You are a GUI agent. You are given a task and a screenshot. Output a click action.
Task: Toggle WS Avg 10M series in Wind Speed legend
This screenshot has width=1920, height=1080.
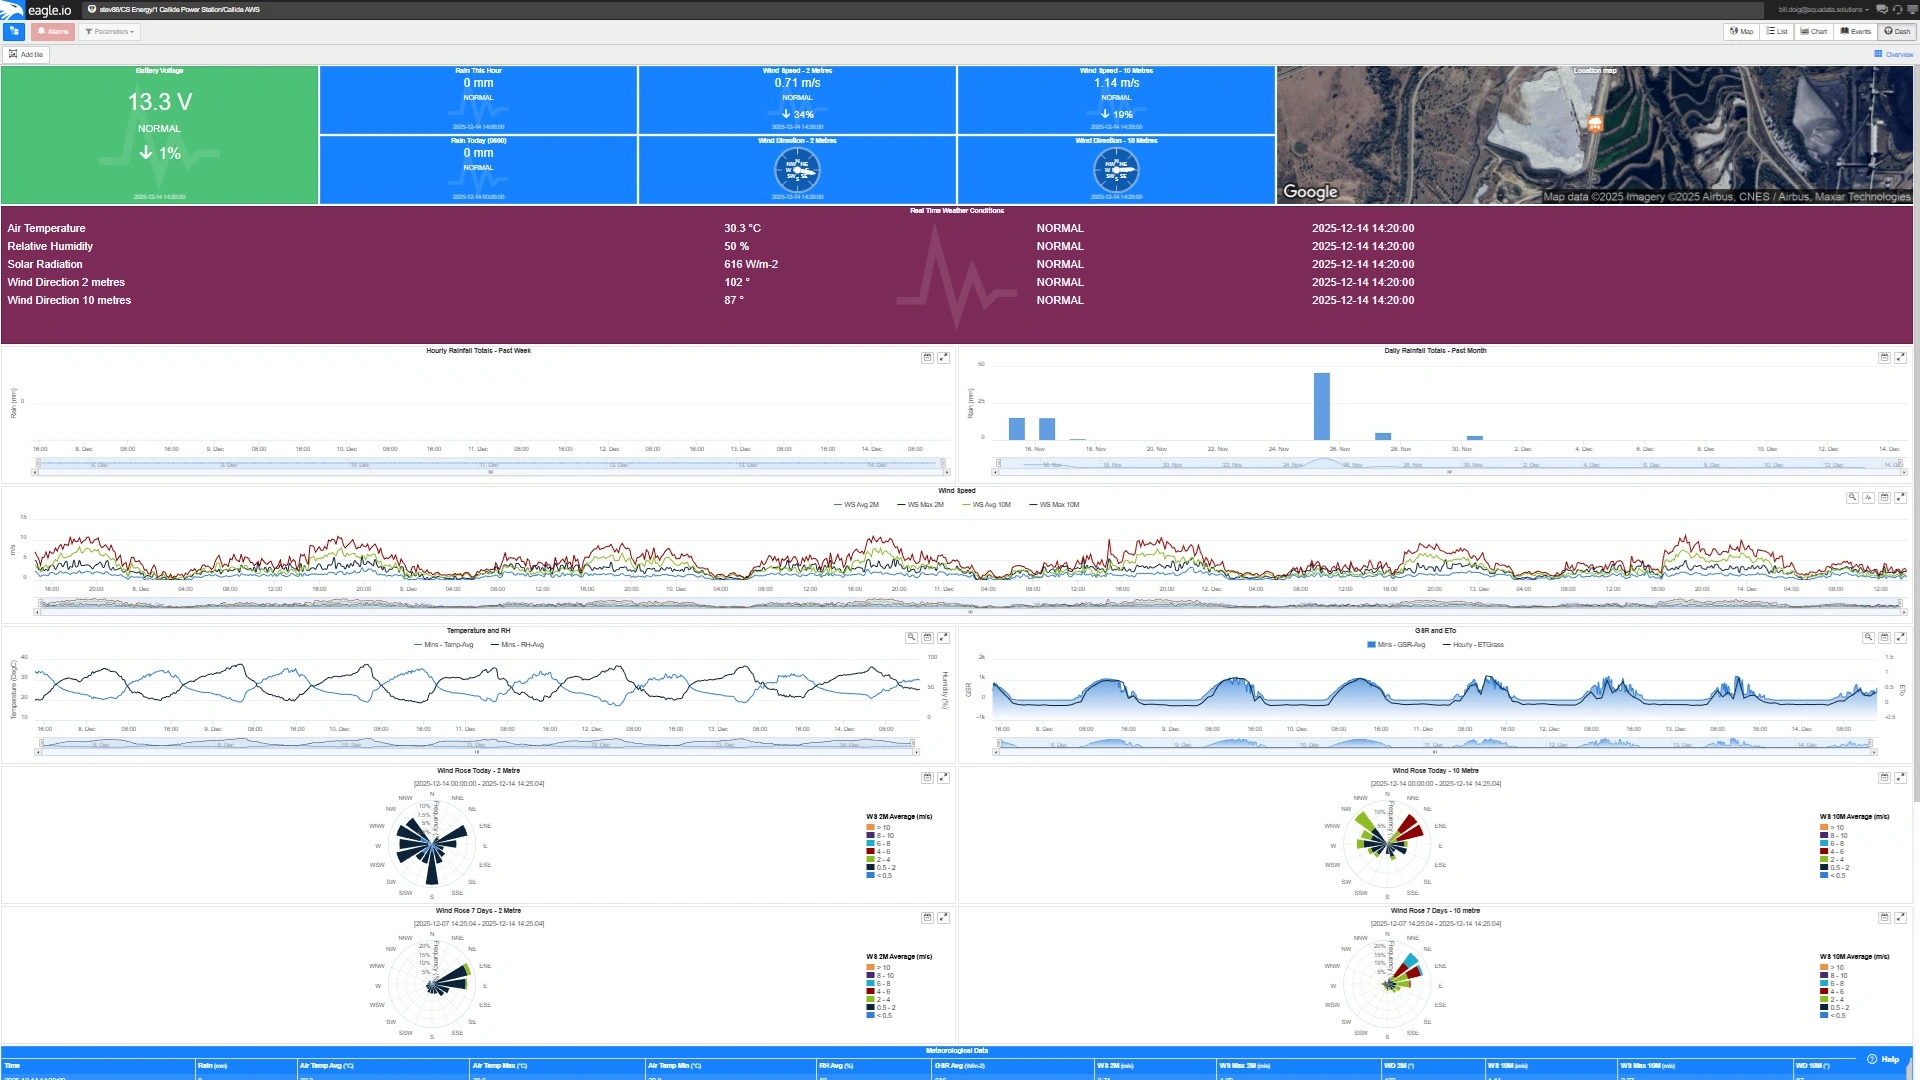(986, 505)
